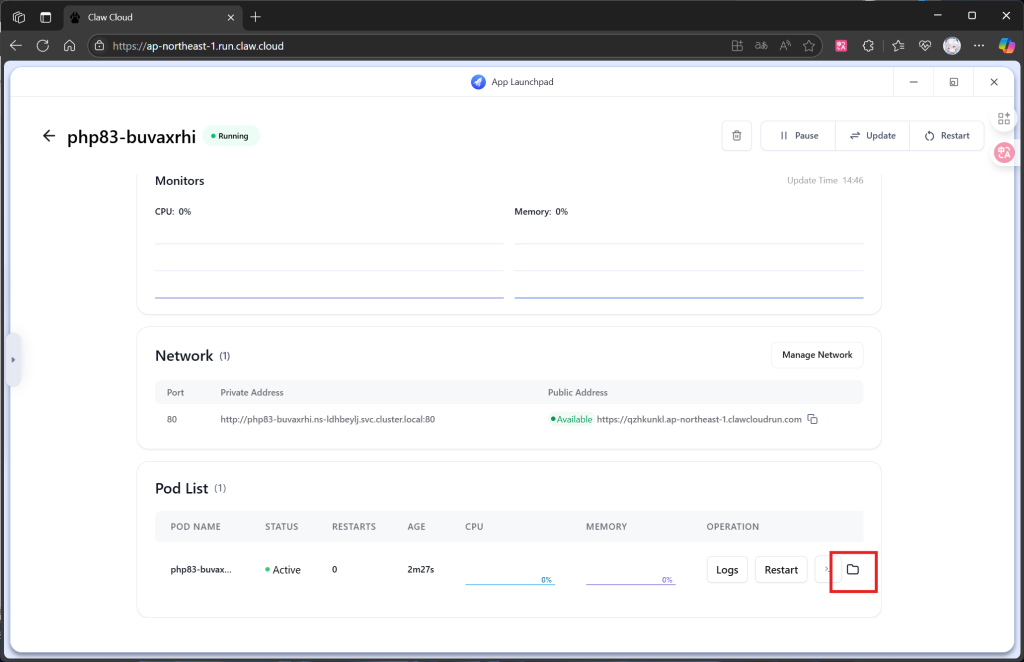Select the private address cluster.local text
This screenshot has height=662, width=1024.
pyautogui.click(x=328, y=419)
